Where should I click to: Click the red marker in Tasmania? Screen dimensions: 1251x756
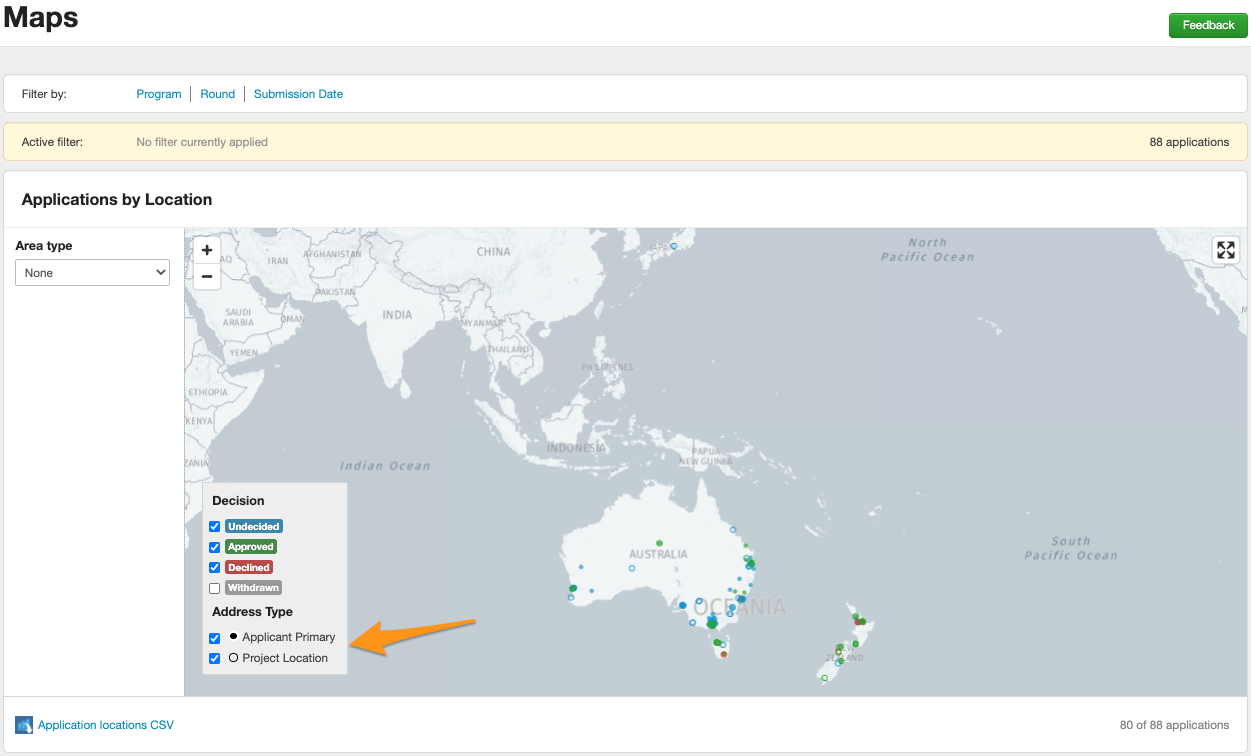tap(724, 654)
